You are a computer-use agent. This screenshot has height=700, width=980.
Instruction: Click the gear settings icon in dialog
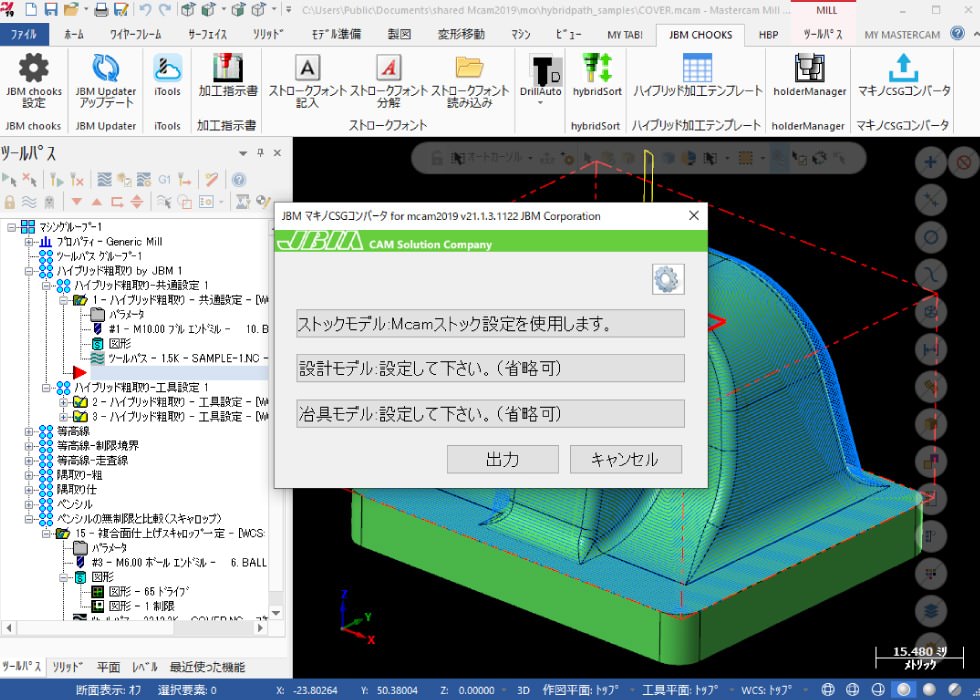point(667,279)
